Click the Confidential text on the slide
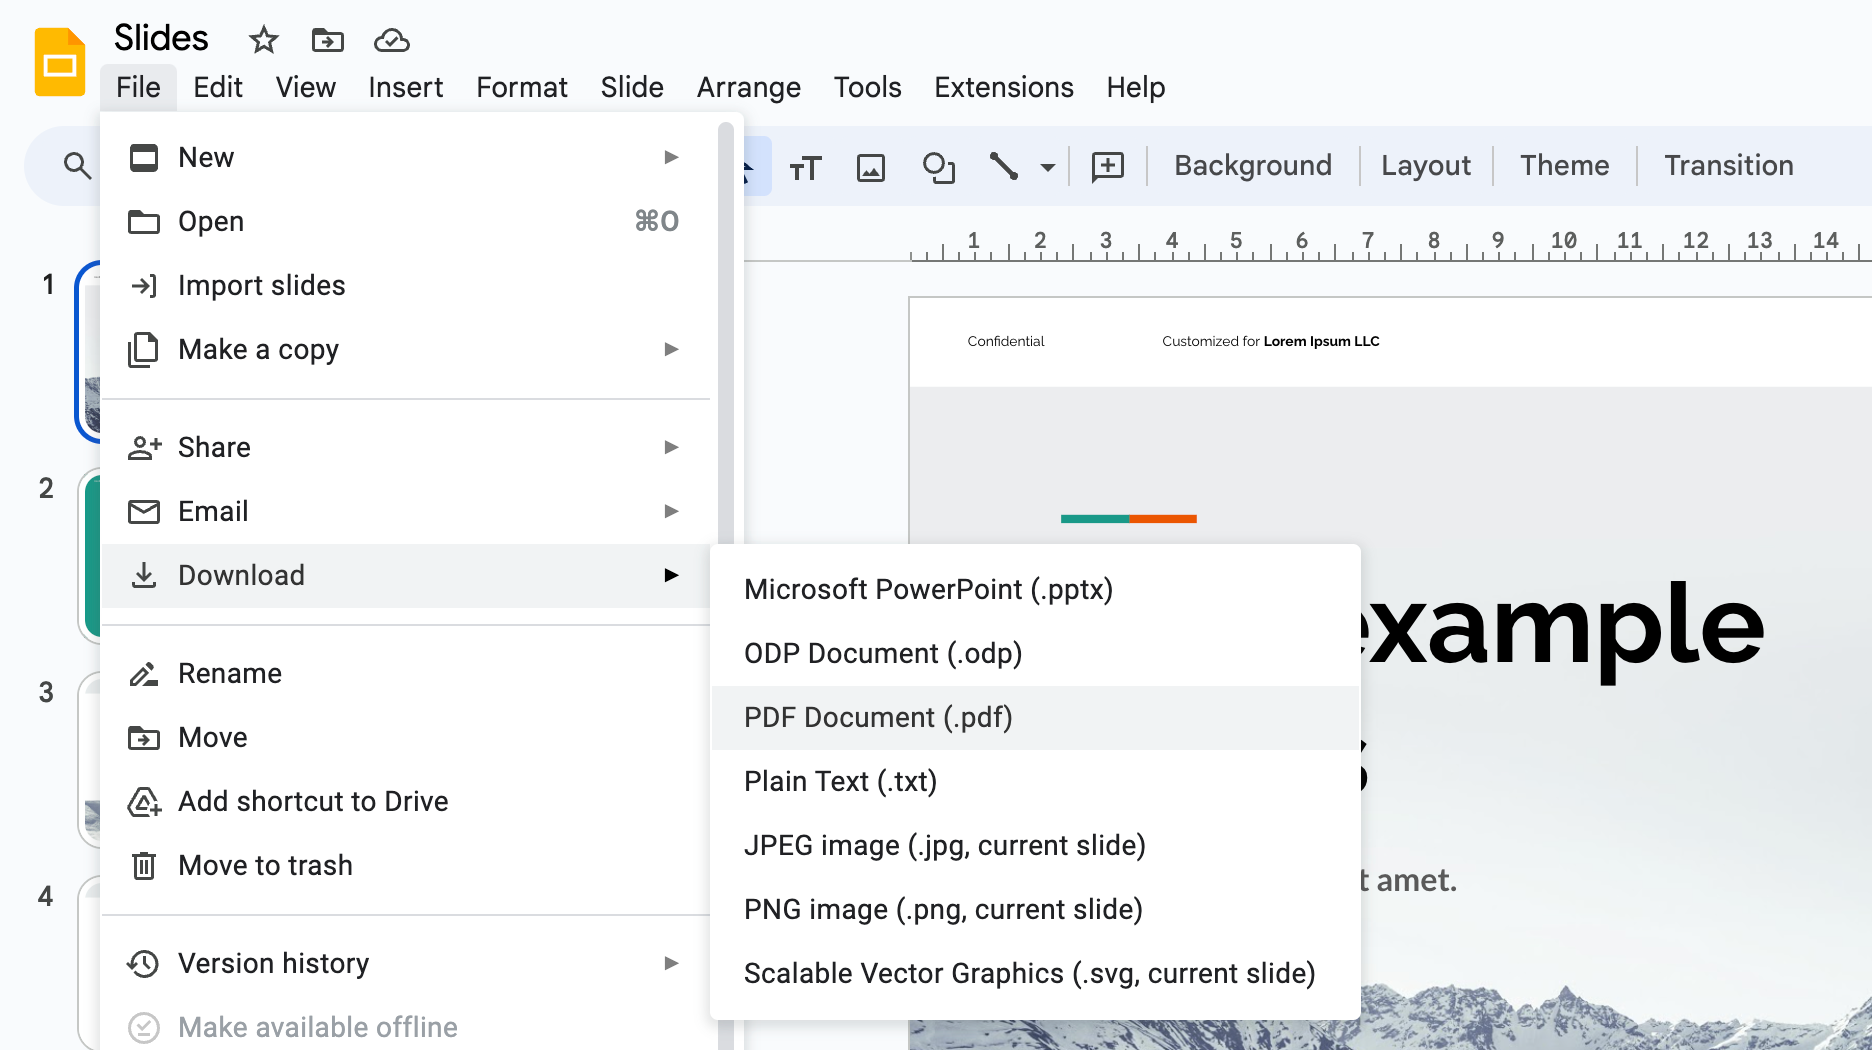 point(1005,342)
